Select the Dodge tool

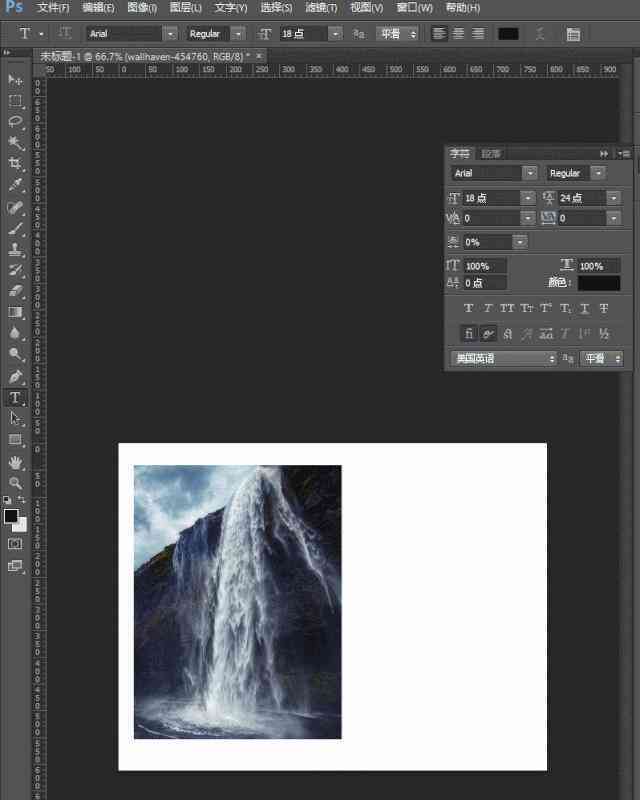(x=15, y=354)
